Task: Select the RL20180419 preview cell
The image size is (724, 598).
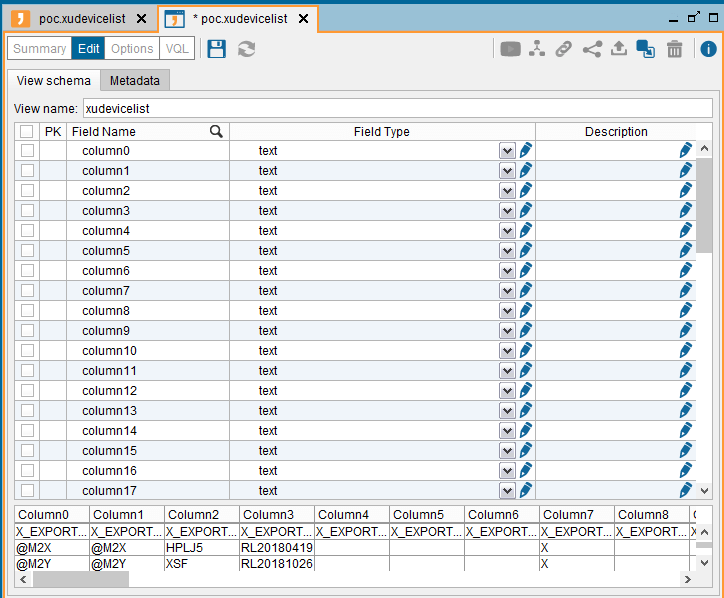Action: tap(277, 548)
